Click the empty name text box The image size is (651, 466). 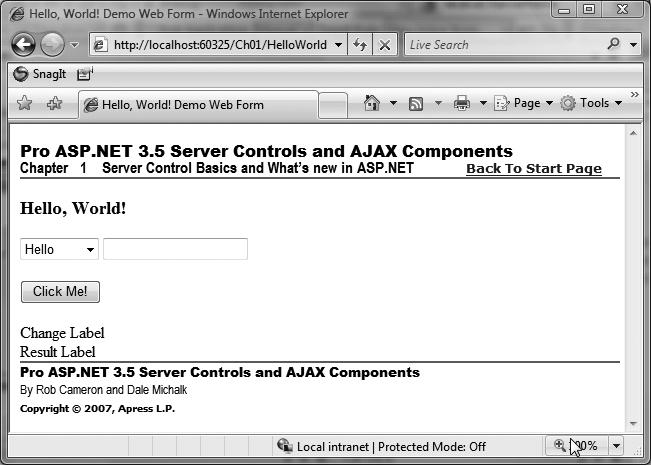pos(175,249)
